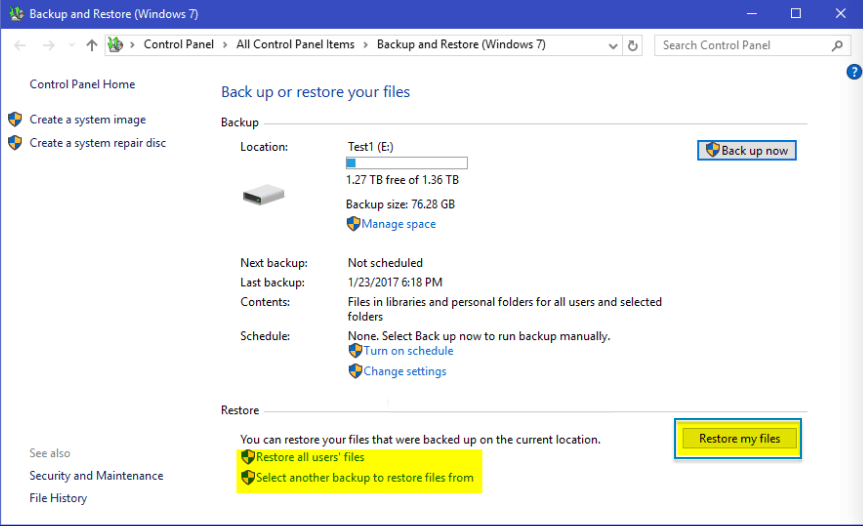Maximize the Backup and Restore window

(x=796, y=13)
